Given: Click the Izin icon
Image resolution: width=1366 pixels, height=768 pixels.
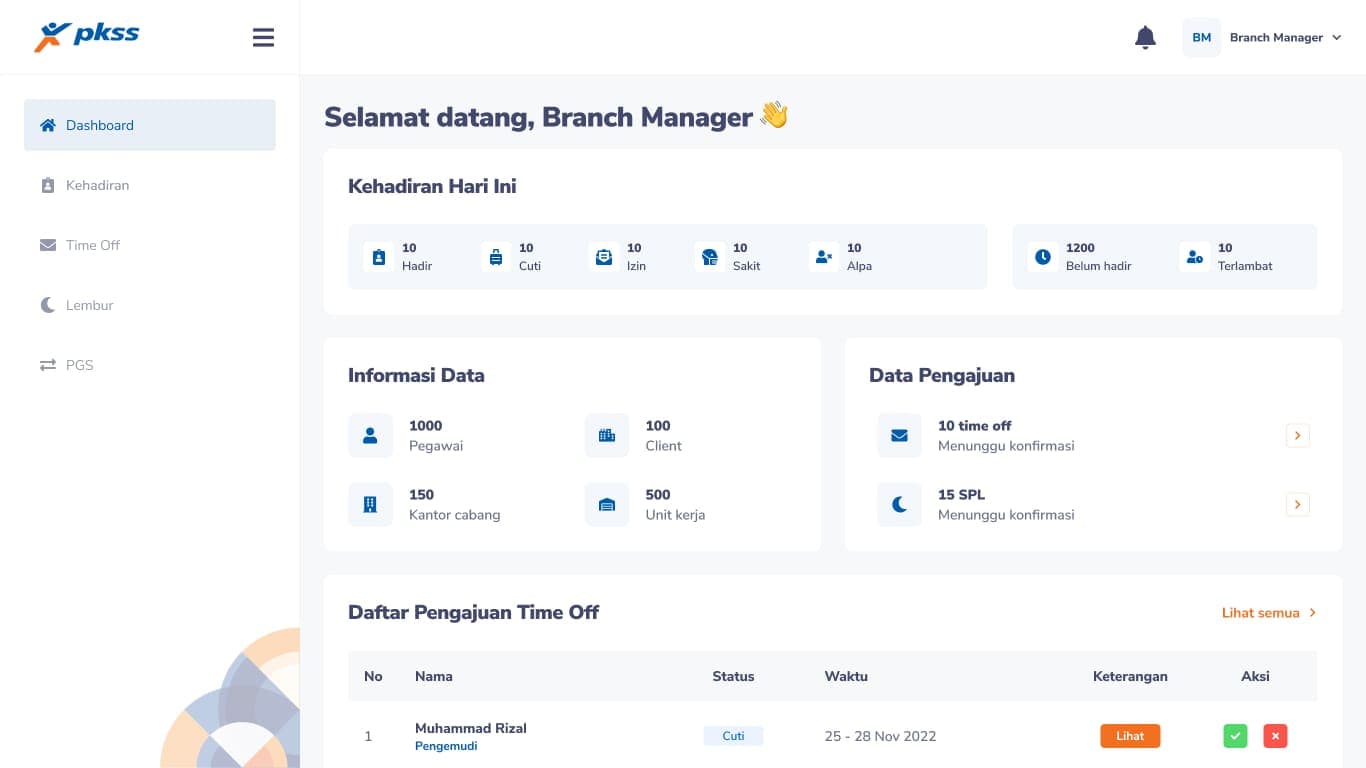Looking at the screenshot, I should point(604,257).
